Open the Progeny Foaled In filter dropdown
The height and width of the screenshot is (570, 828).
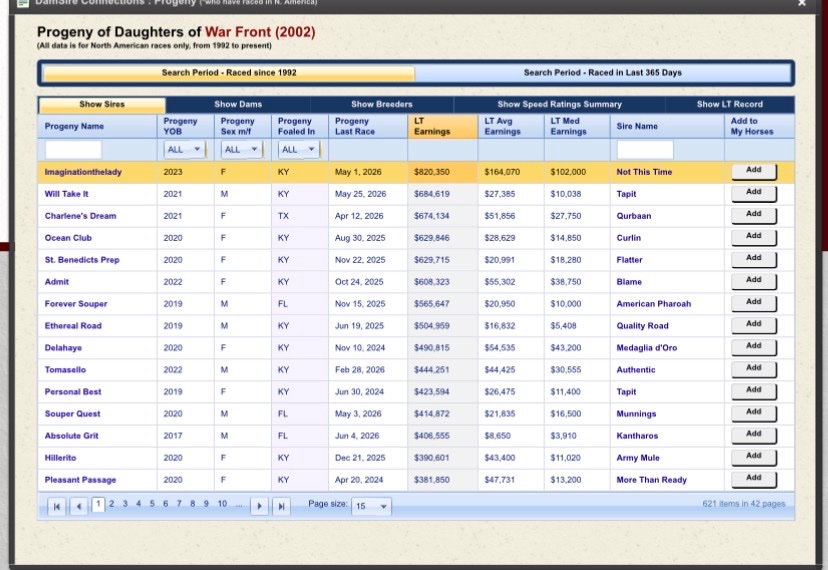click(x=298, y=149)
